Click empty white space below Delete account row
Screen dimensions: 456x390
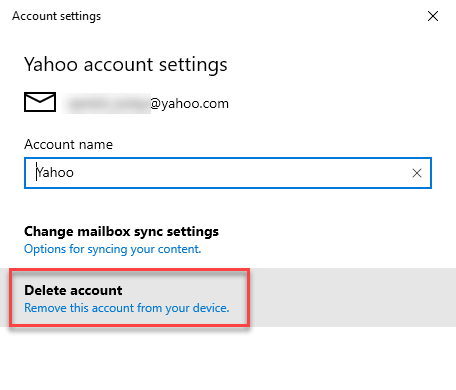[228, 358]
